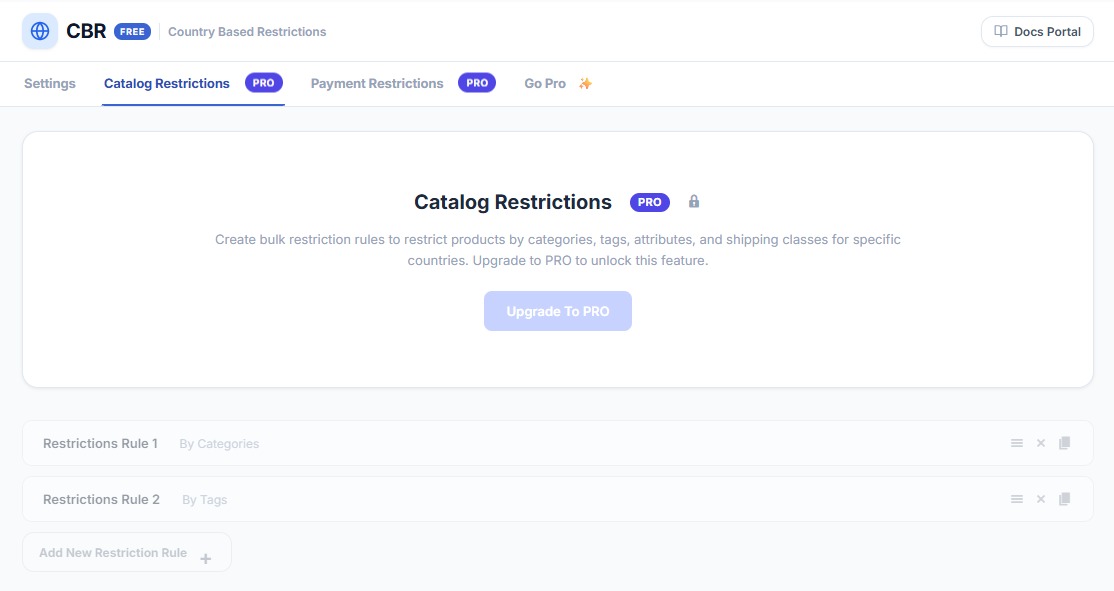
Task: Click the sparkle icon next to Go Pro
Action: click(585, 84)
